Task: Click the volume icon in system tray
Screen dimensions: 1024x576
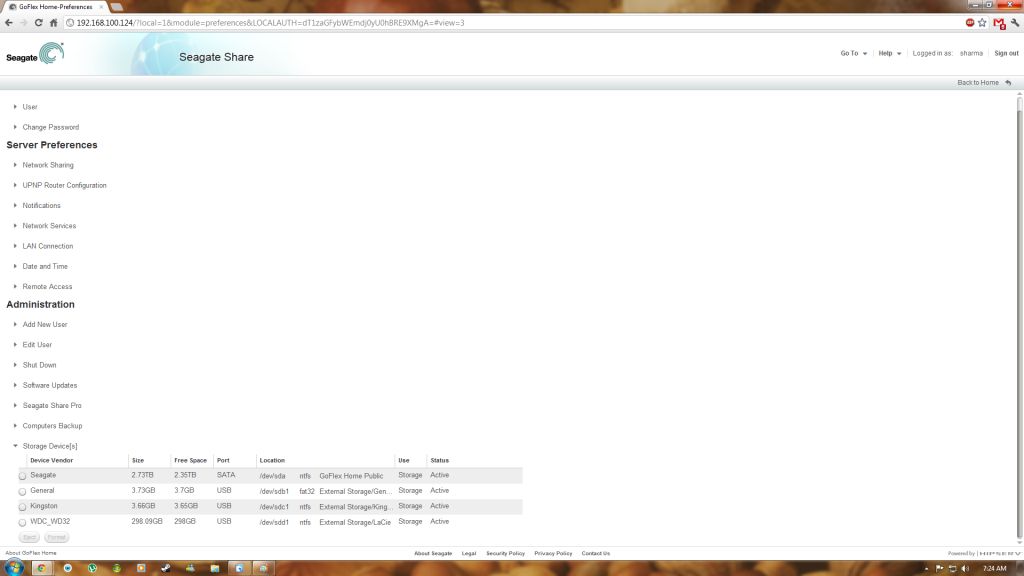Action: click(965, 569)
